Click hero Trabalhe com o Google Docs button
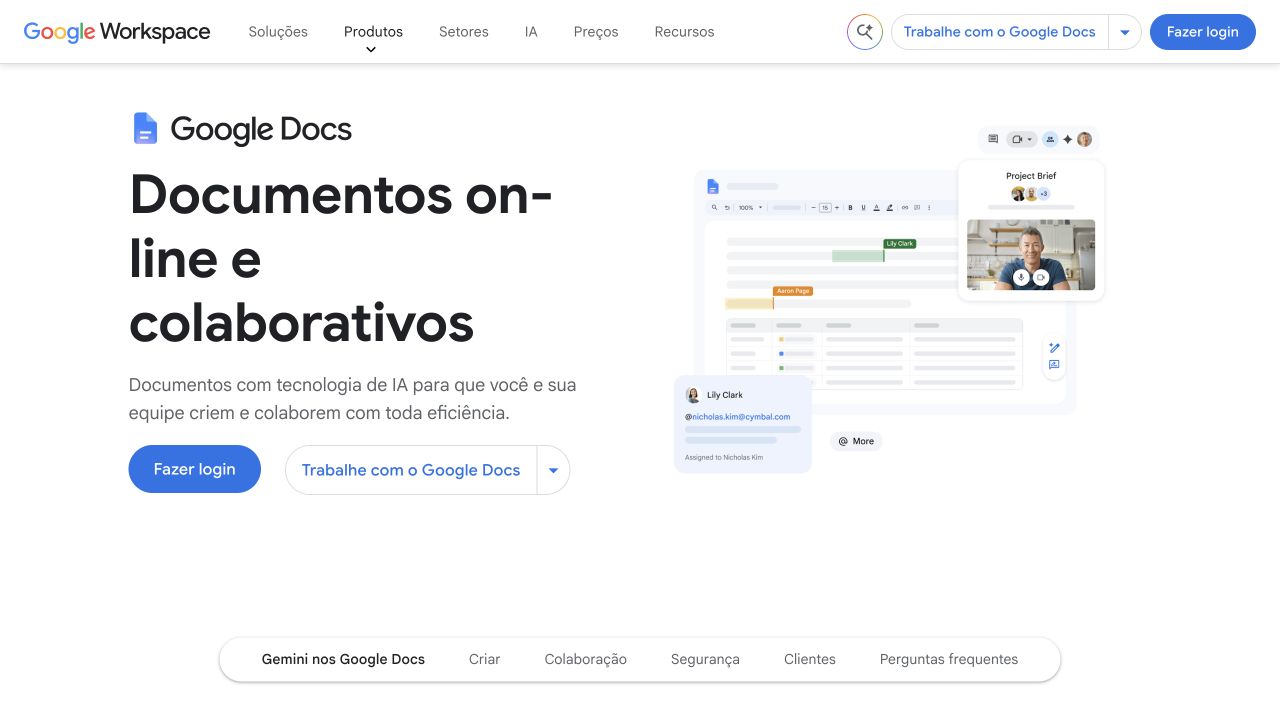 pos(411,470)
